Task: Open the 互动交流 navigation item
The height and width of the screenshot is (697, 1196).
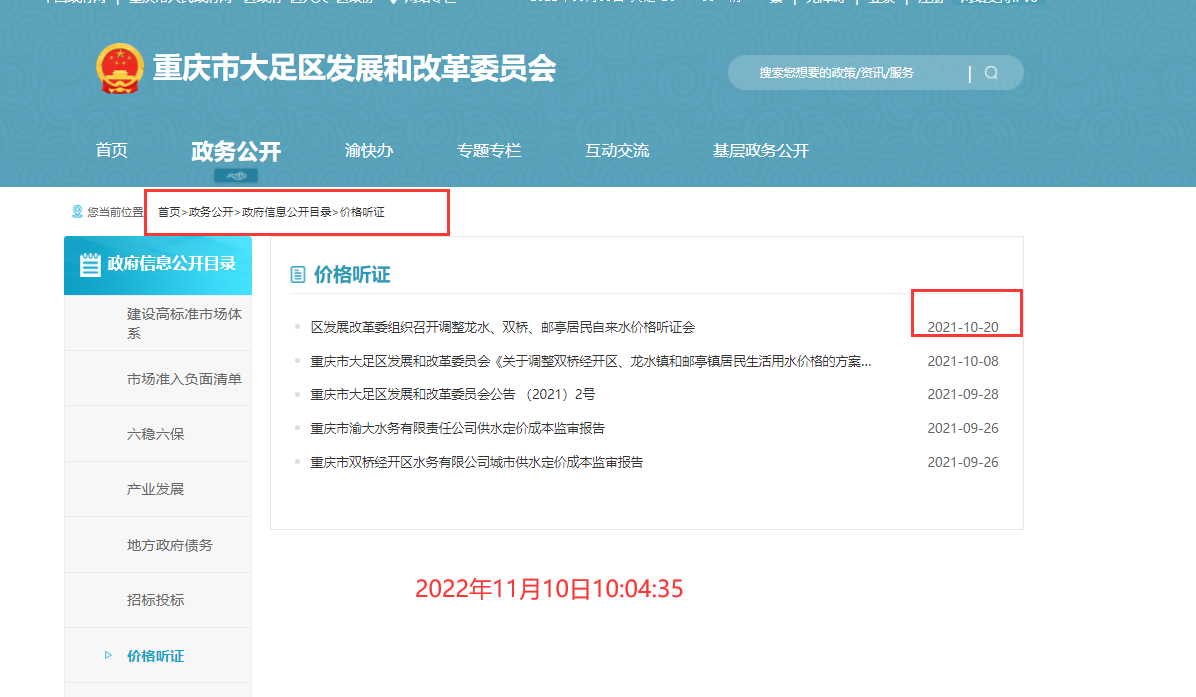Action: pyautogui.click(x=617, y=151)
